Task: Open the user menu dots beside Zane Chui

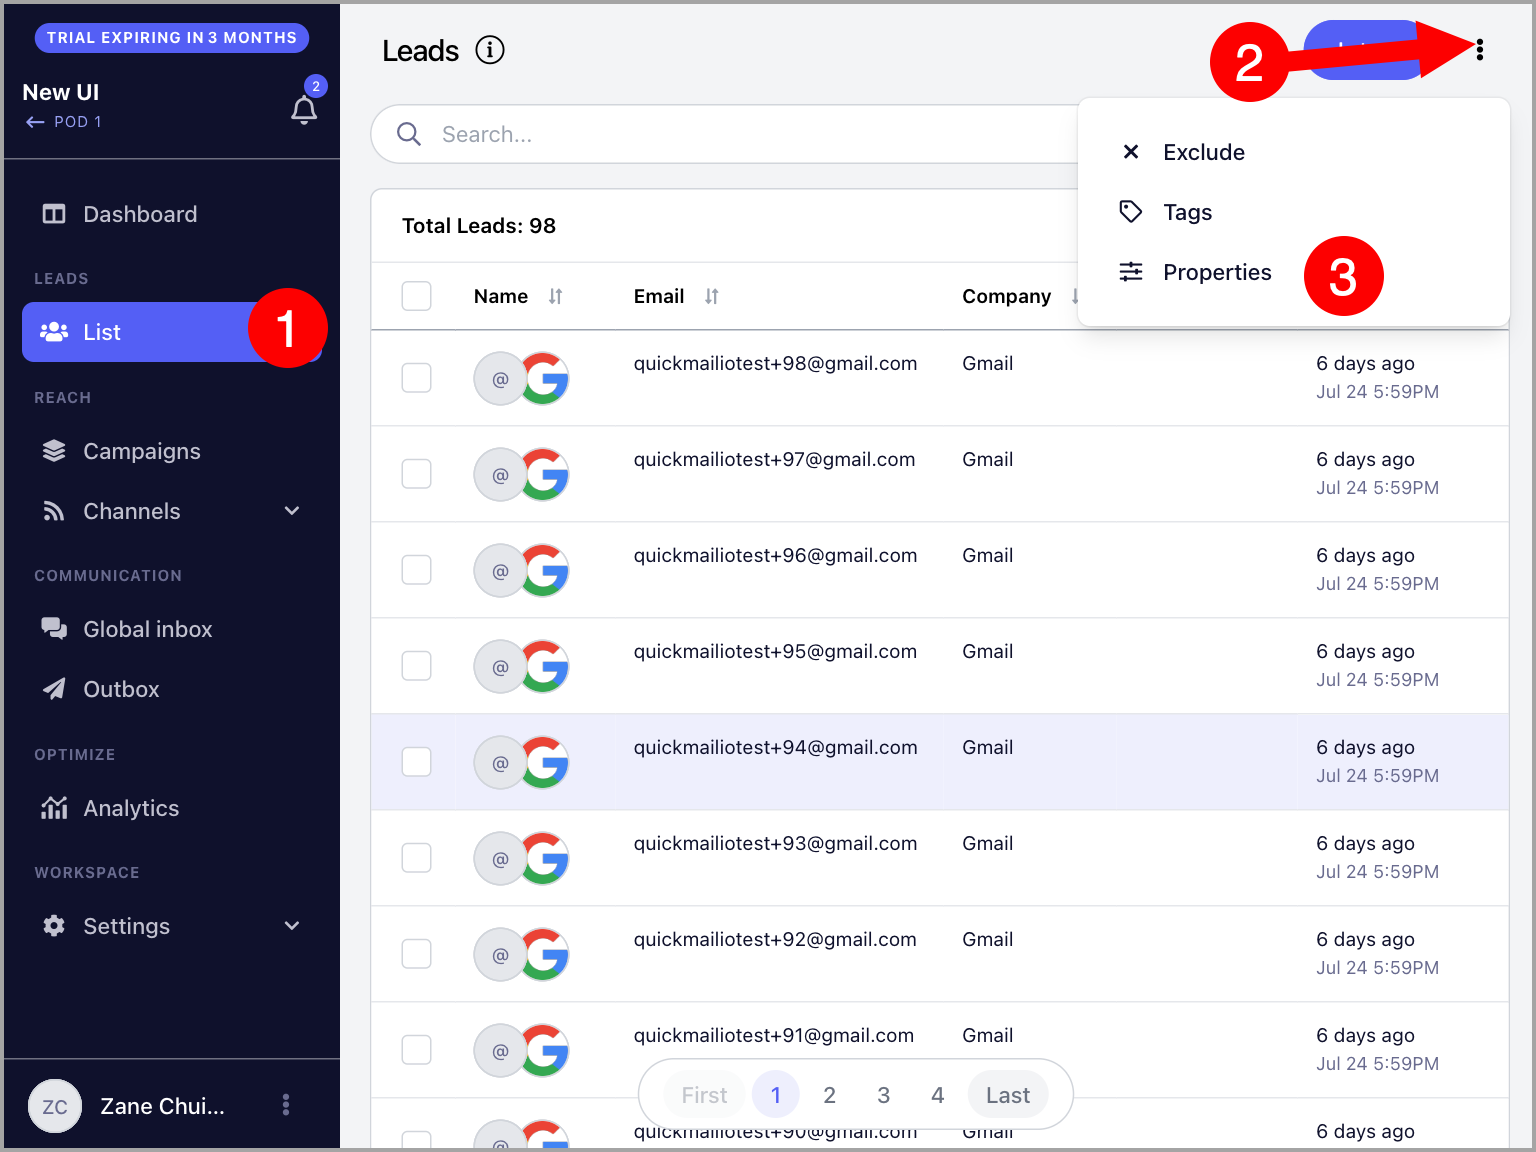Action: pyautogui.click(x=286, y=1105)
